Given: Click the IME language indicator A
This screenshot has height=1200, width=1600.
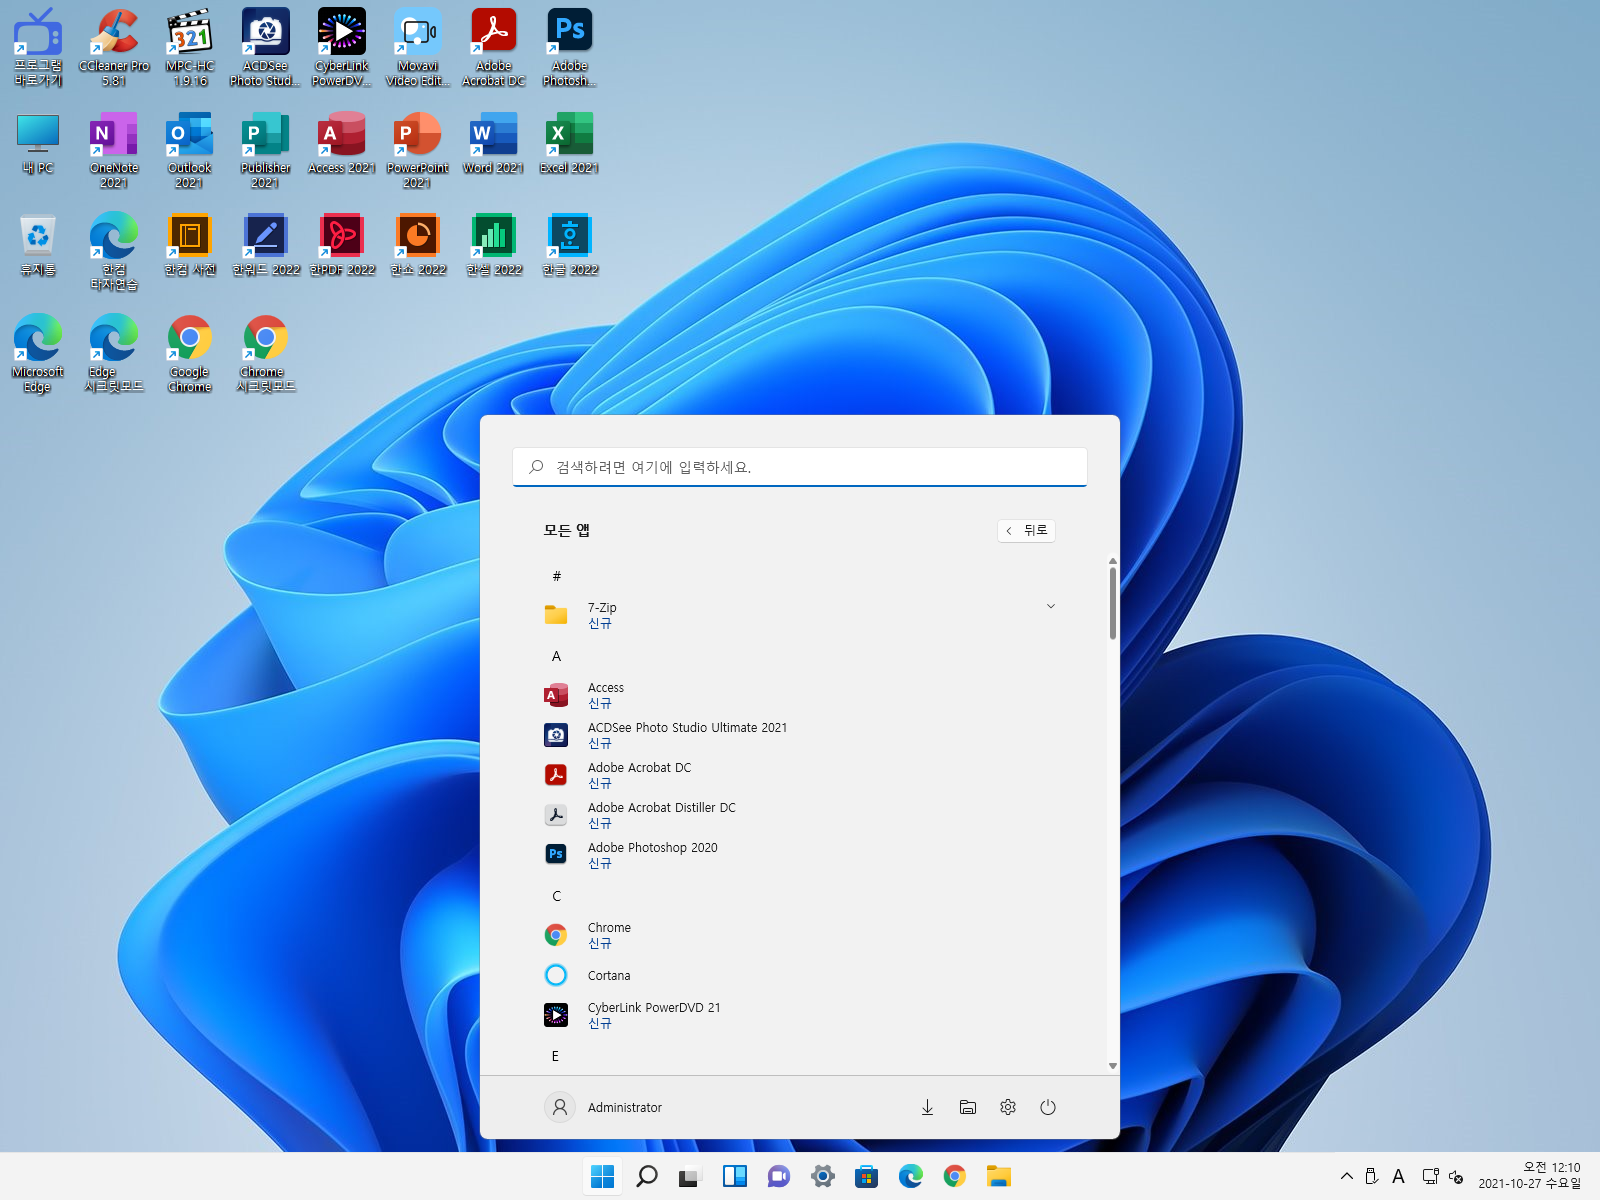Looking at the screenshot, I should [1399, 1176].
